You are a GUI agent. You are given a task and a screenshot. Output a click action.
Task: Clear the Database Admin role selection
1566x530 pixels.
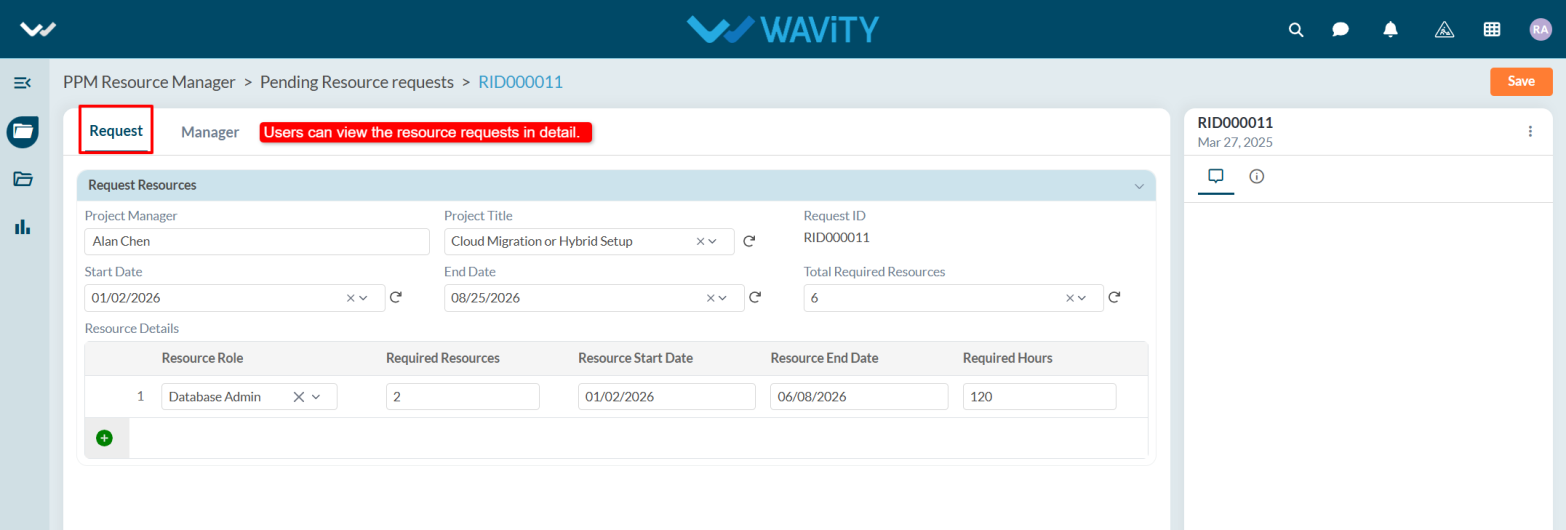pos(298,397)
